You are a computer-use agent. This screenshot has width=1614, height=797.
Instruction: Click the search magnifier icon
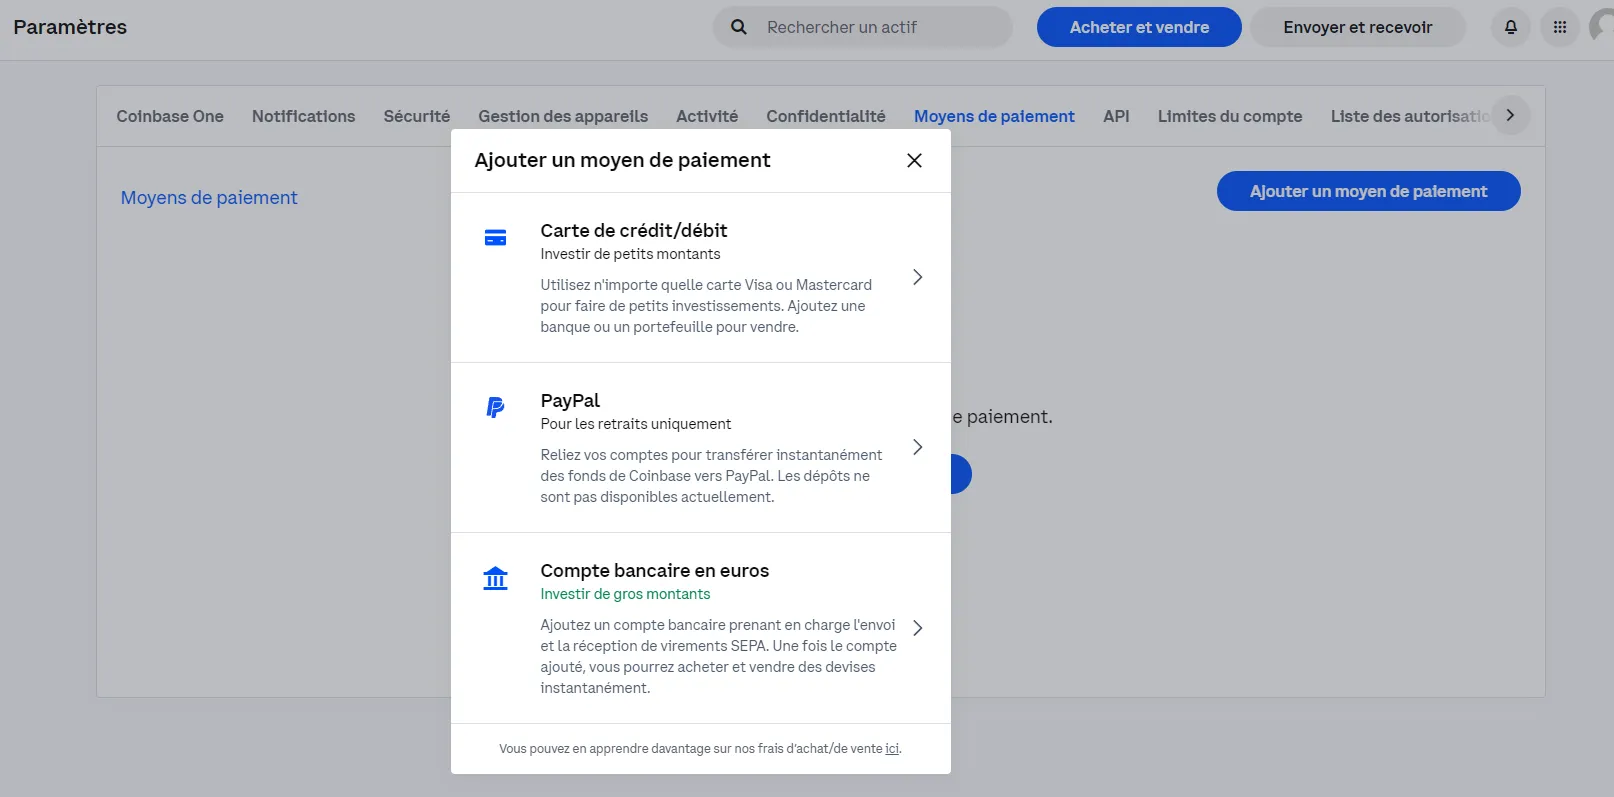[739, 27]
